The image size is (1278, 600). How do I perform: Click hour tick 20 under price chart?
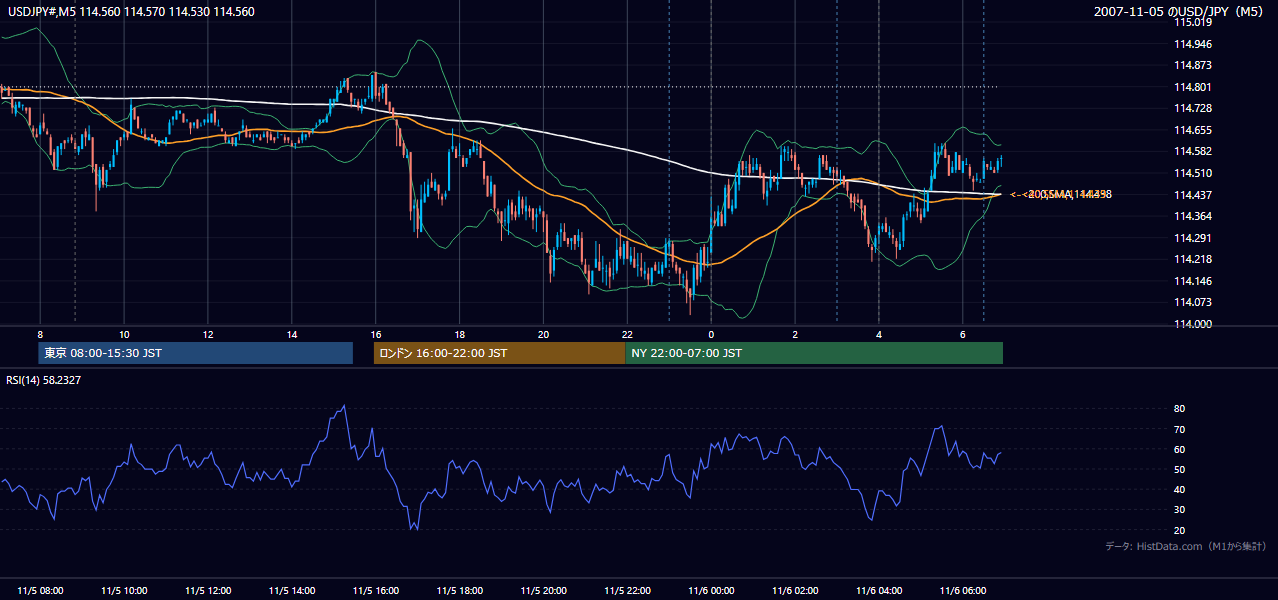tap(543, 334)
